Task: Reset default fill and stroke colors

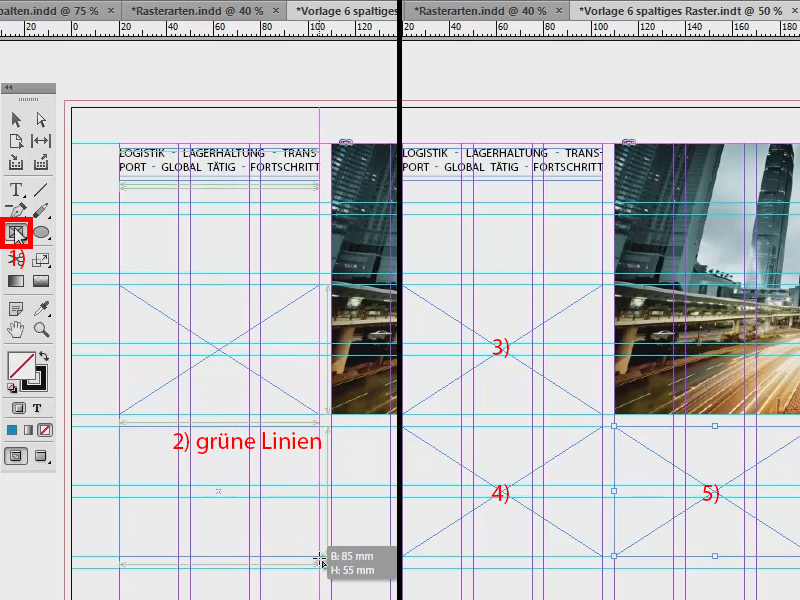Action: click(x=10, y=387)
